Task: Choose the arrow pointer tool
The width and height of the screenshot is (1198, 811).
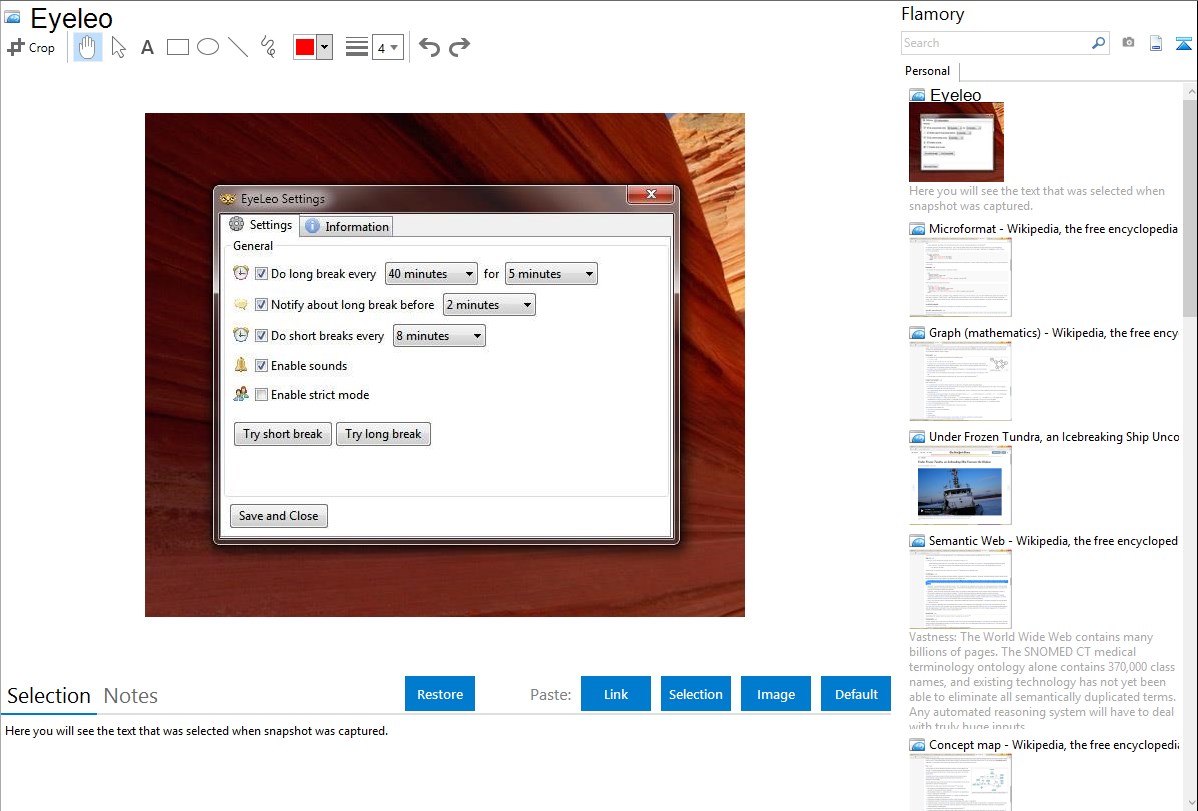Action: tap(118, 47)
